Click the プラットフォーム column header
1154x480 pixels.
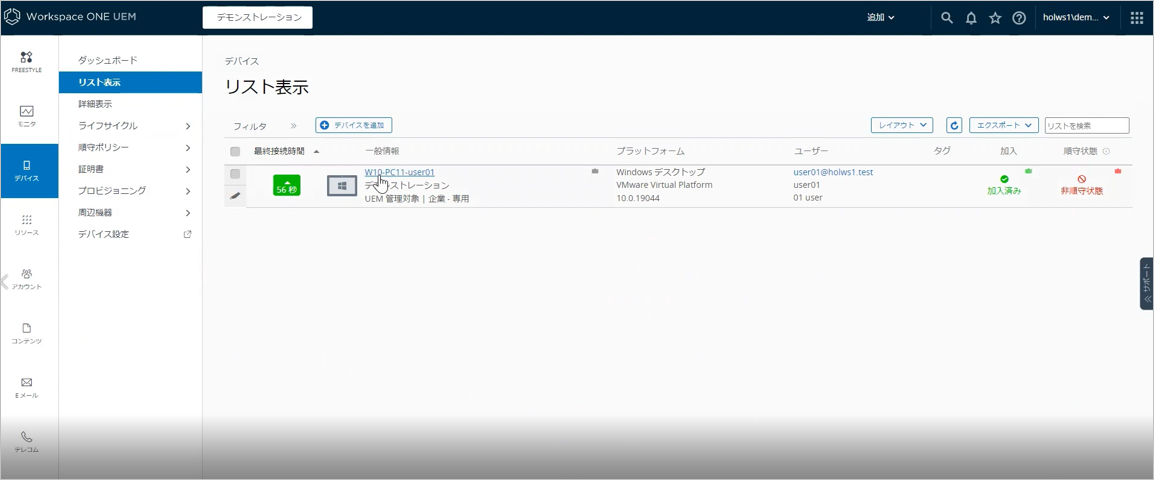pyautogui.click(x=651, y=151)
